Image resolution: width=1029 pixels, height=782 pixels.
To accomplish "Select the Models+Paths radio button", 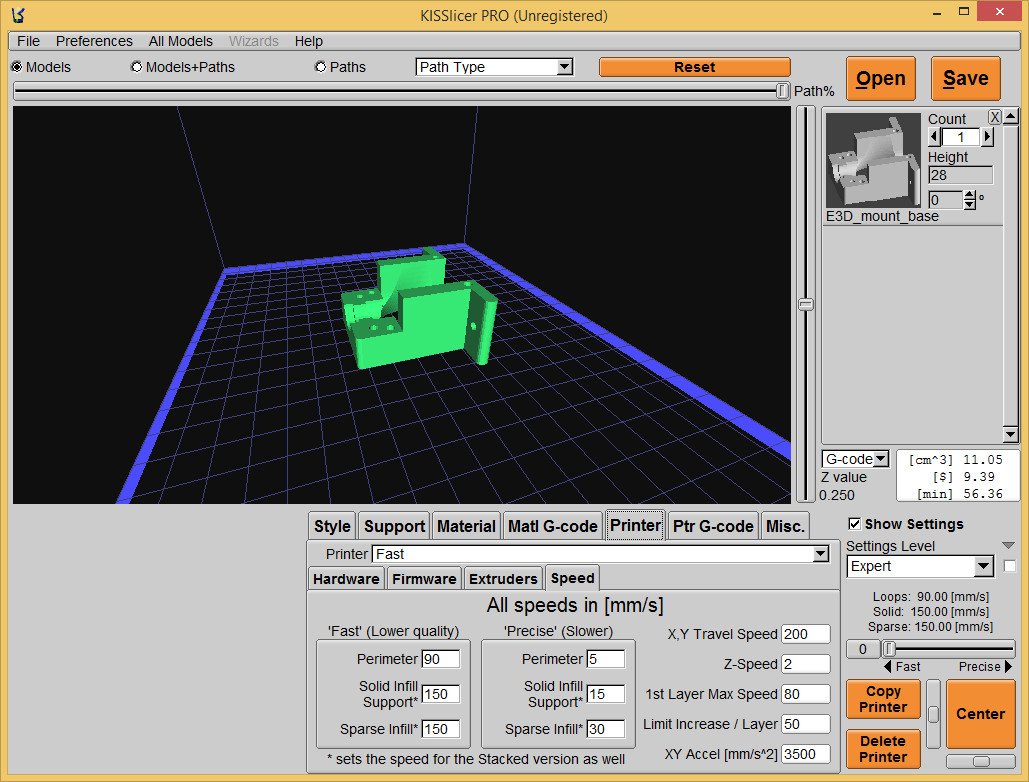I will tap(137, 67).
